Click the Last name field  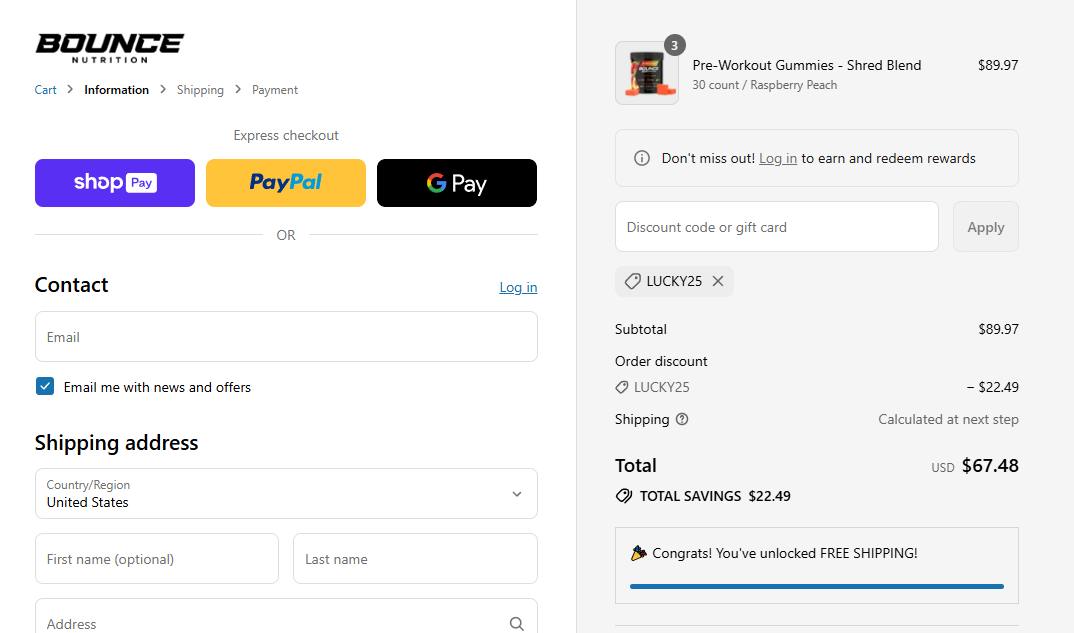point(415,559)
